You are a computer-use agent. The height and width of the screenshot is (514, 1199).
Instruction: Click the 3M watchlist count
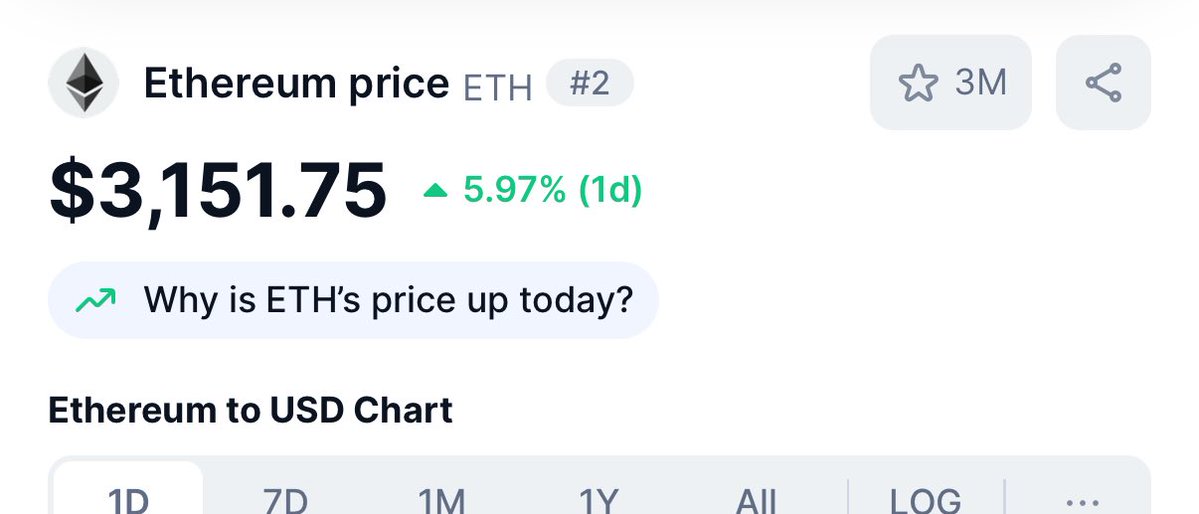click(980, 83)
